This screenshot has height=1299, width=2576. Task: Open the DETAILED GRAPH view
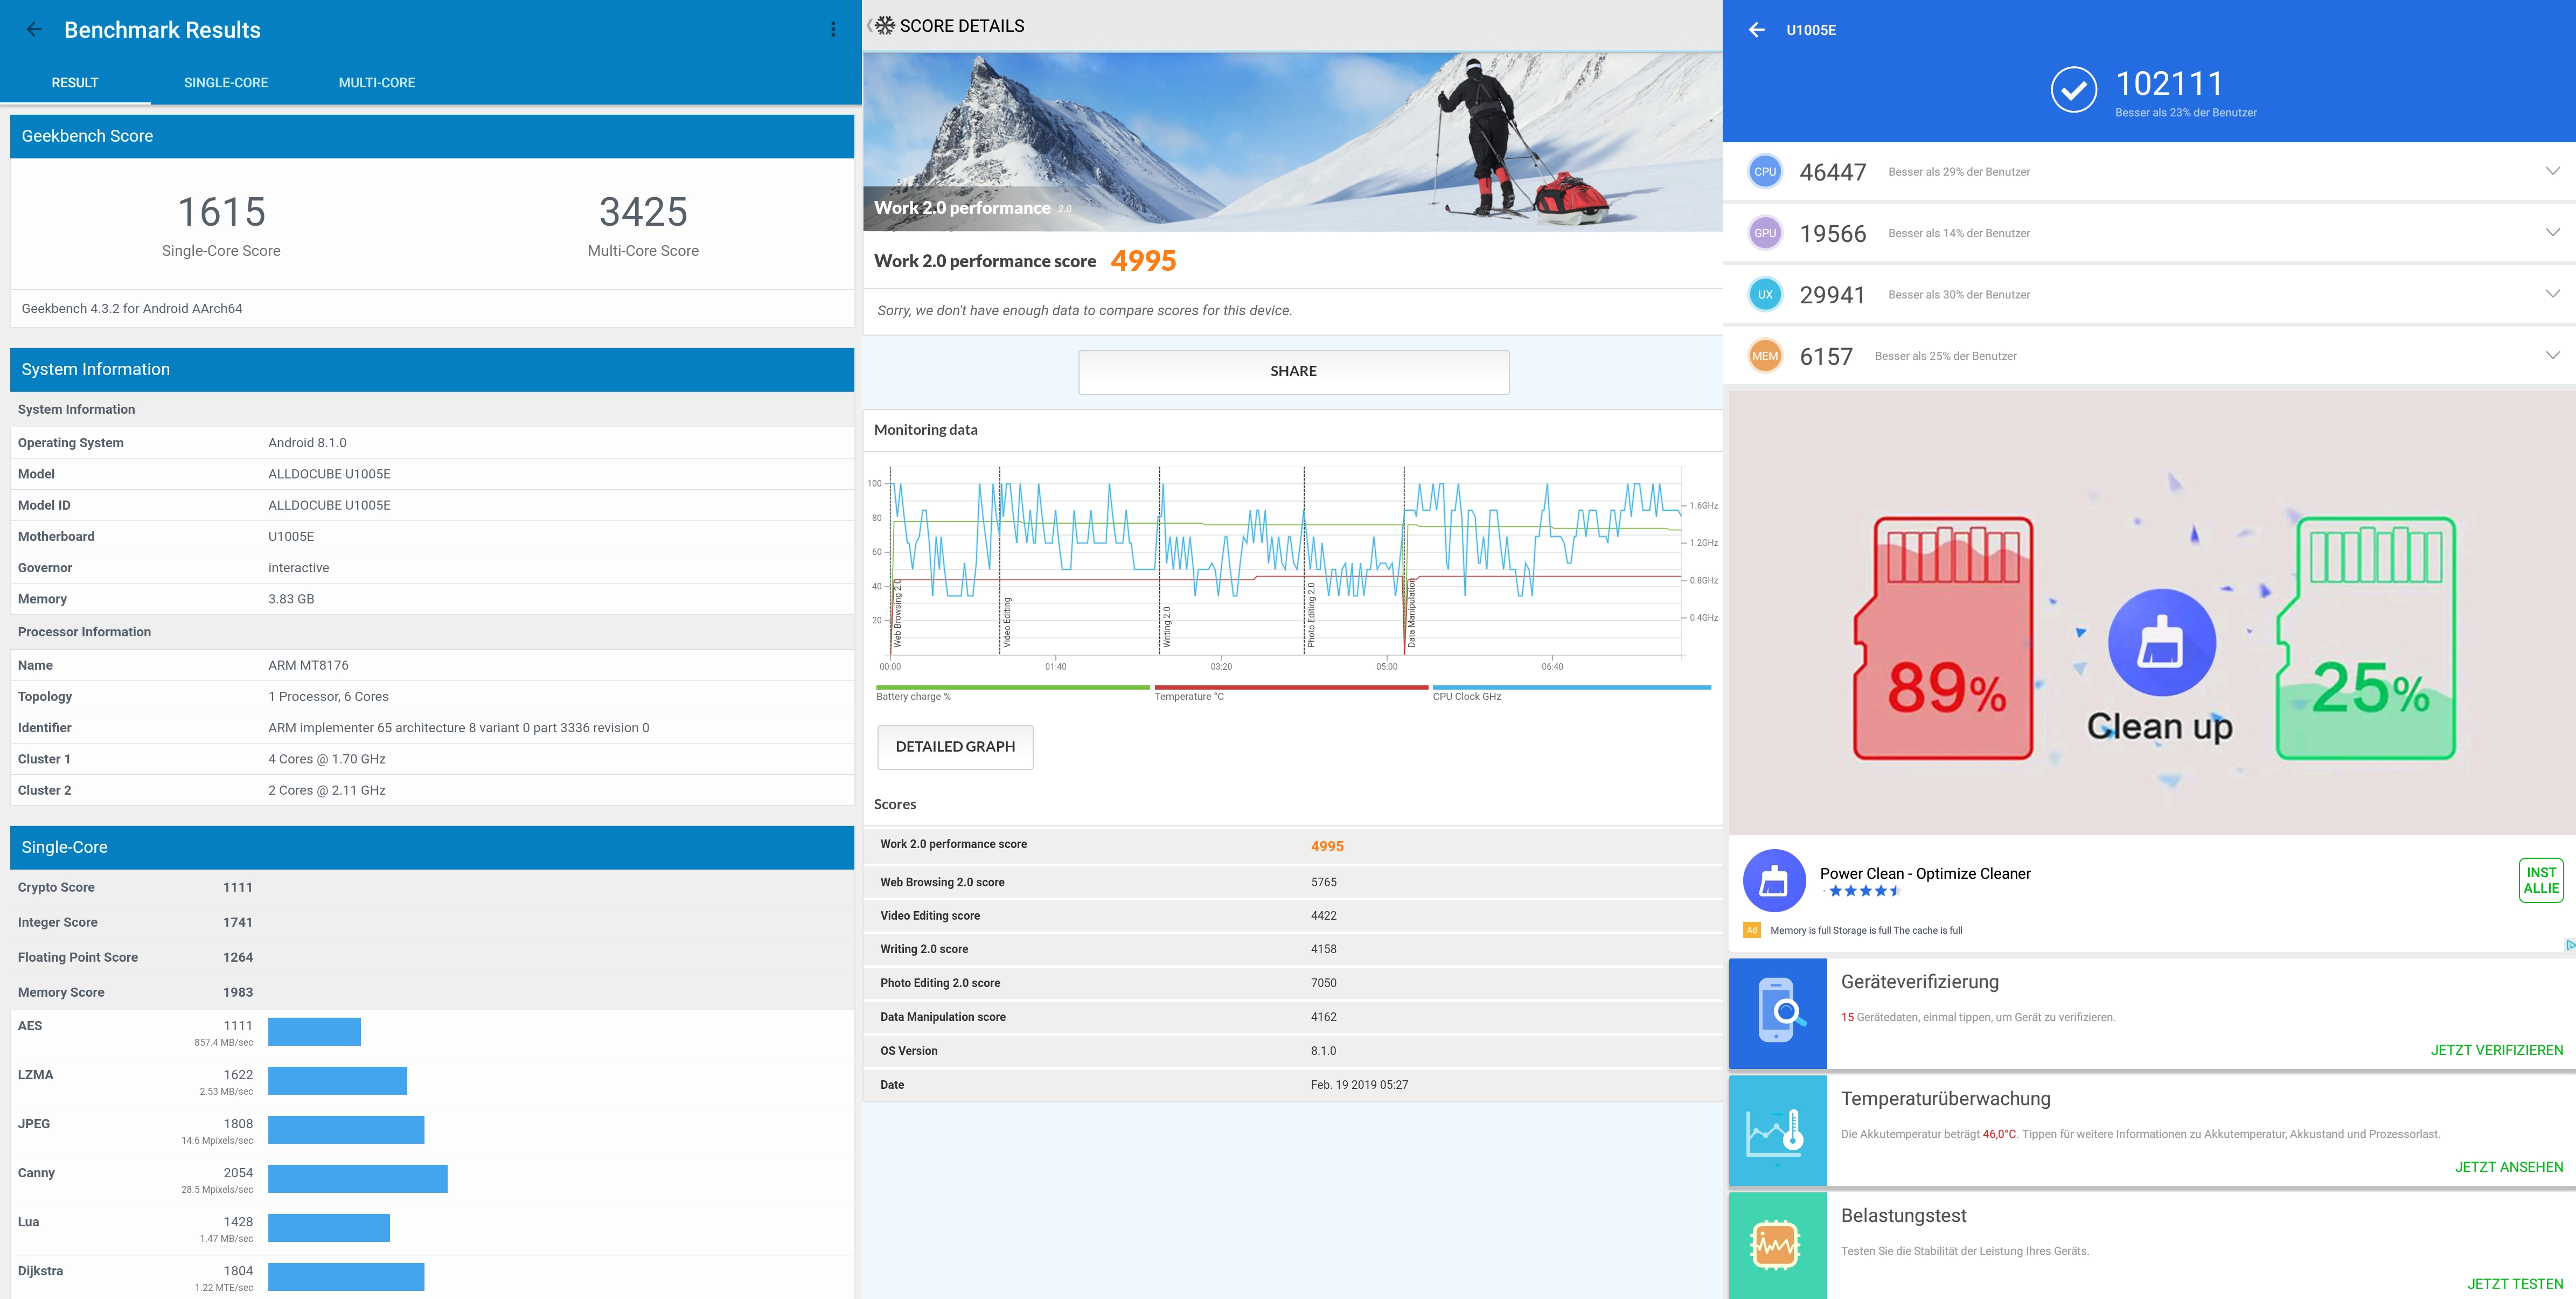[955, 747]
